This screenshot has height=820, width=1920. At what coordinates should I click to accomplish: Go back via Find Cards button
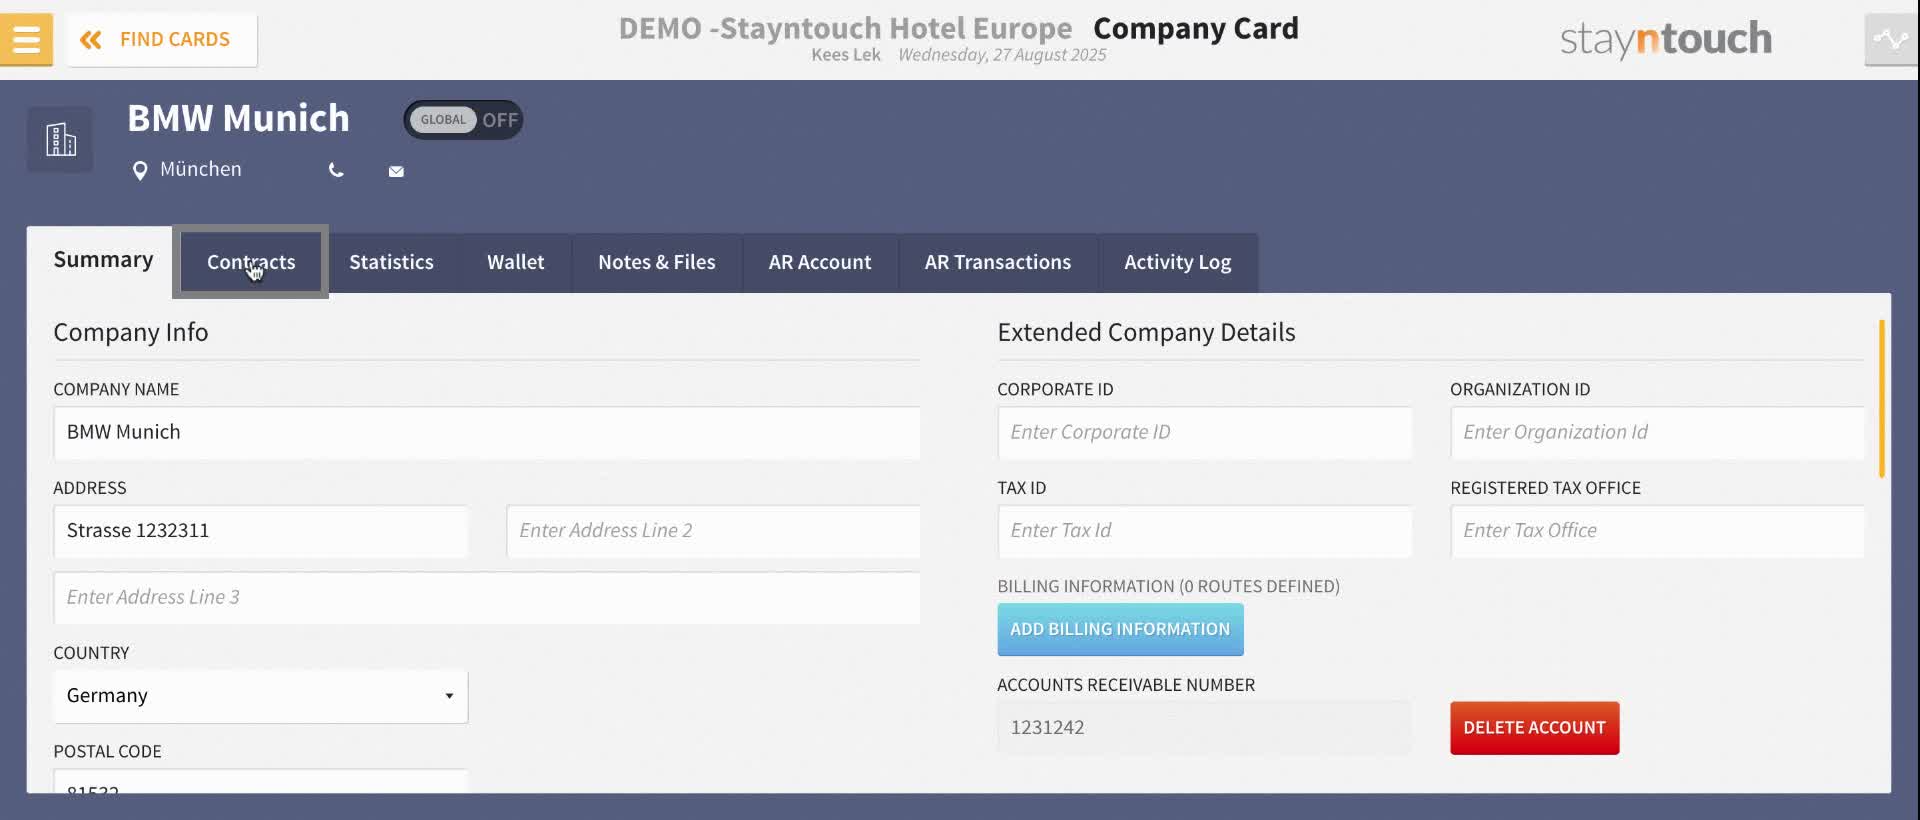(x=162, y=40)
